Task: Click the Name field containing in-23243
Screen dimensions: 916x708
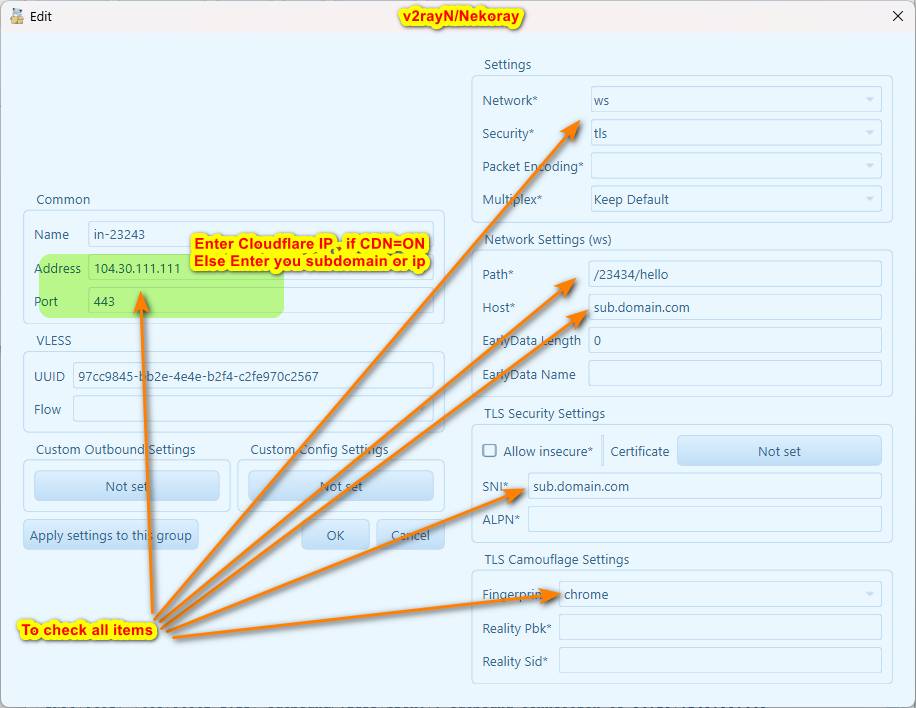Action: 261,234
